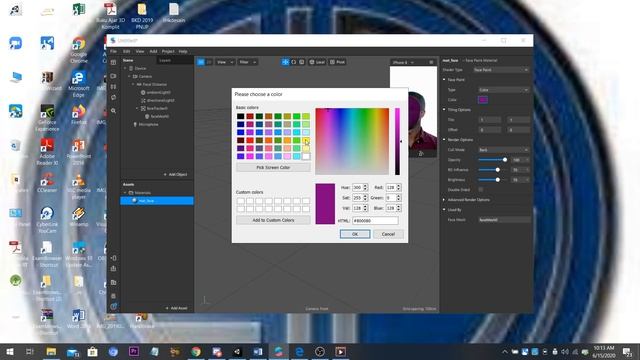Viewport: 640px width, 360px height.
Task: Click the search magnifier icon in left sidebar
Action: click(x=113, y=111)
